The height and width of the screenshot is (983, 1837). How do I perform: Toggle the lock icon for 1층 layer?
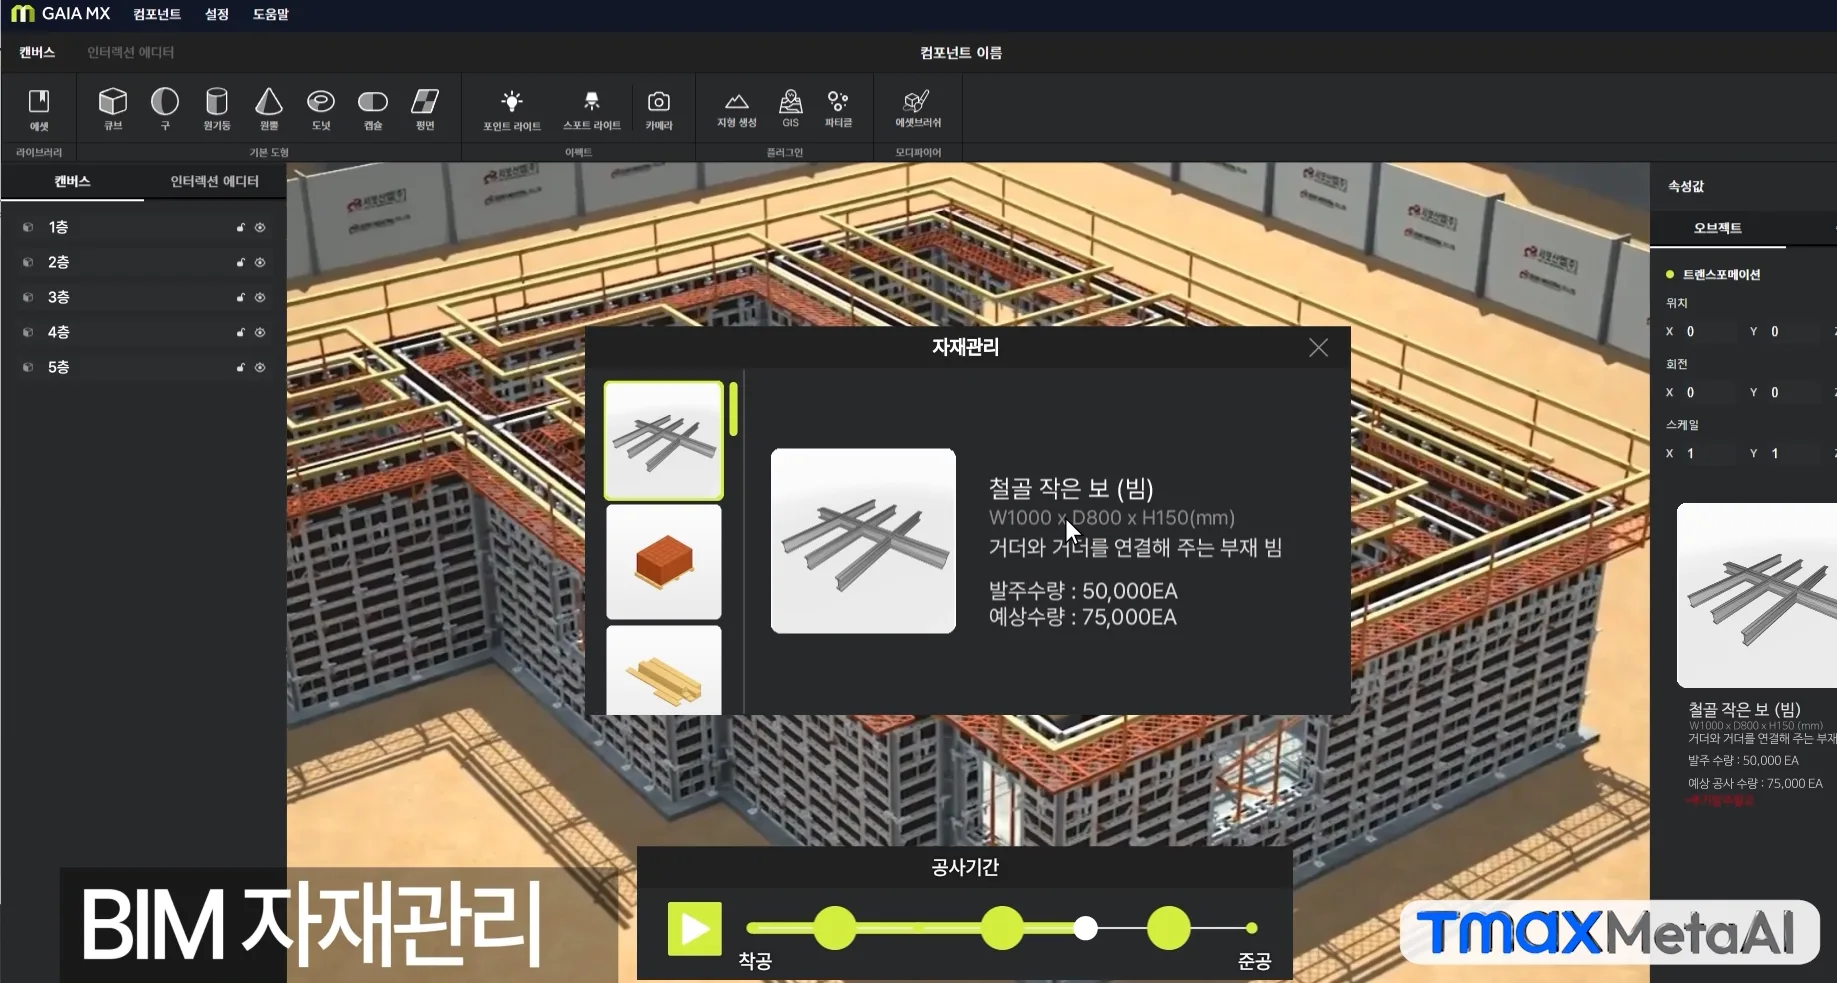click(240, 228)
